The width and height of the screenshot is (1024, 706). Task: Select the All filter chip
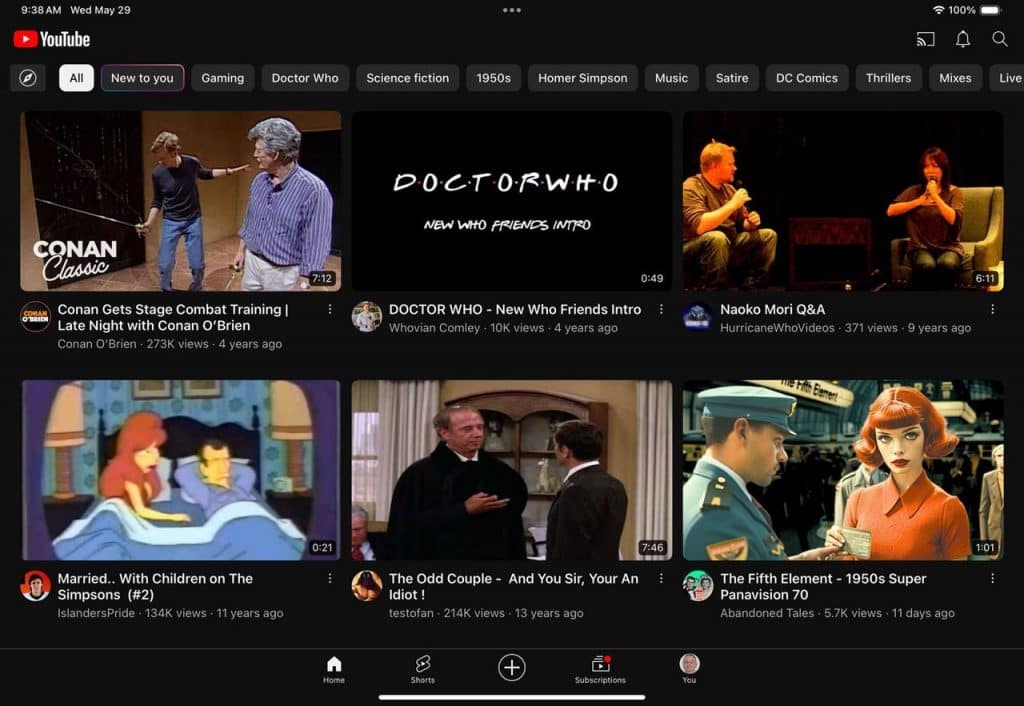[76, 78]
